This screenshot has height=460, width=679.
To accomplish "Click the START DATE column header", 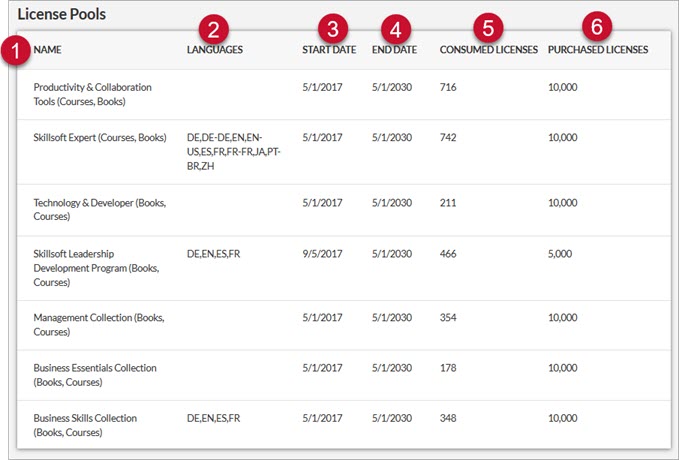I will (x=329, y=50).
